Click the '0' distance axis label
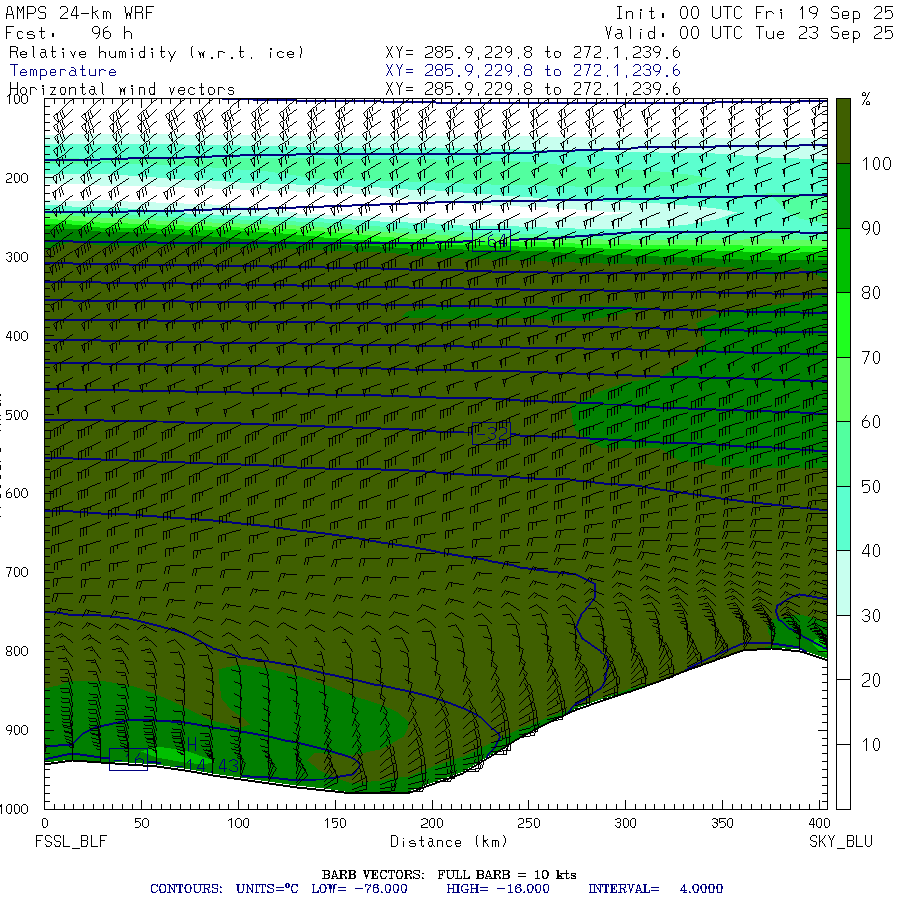The image size is (900, 900). point(45,823)
